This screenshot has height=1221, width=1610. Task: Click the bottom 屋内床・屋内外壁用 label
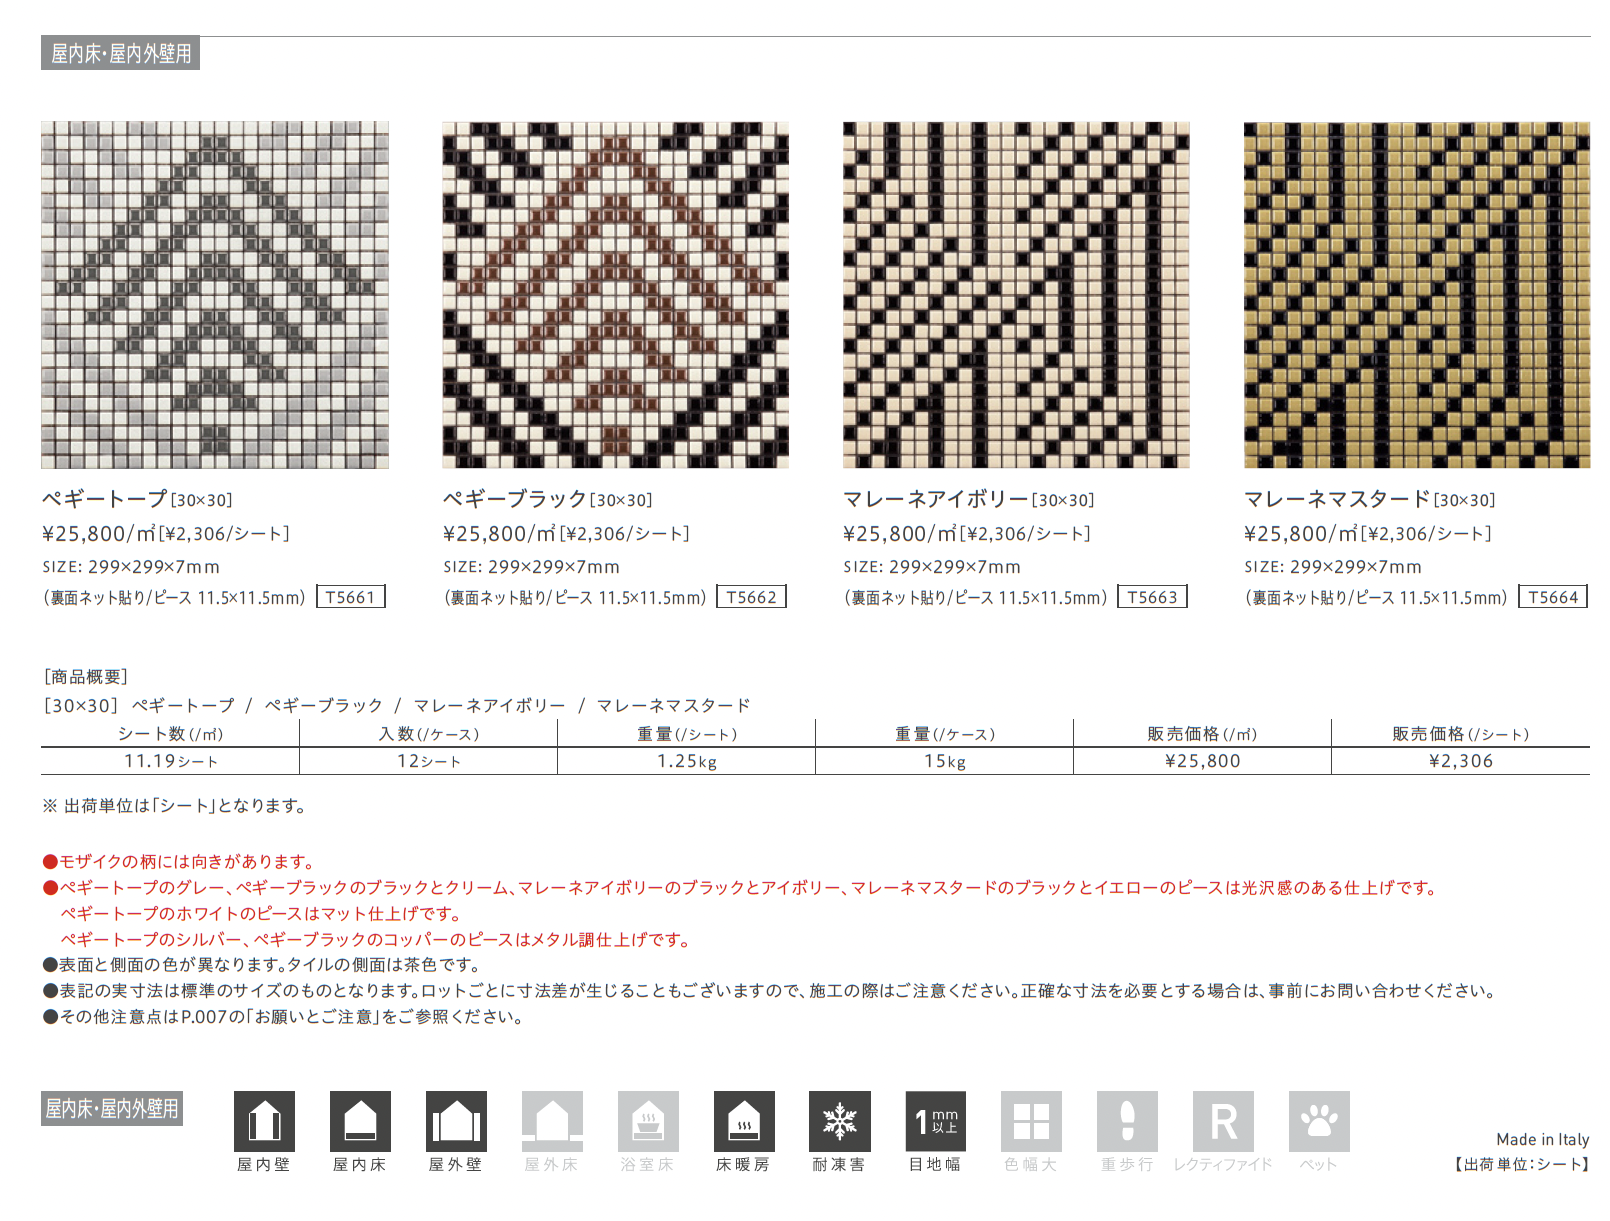point(112,1109)
